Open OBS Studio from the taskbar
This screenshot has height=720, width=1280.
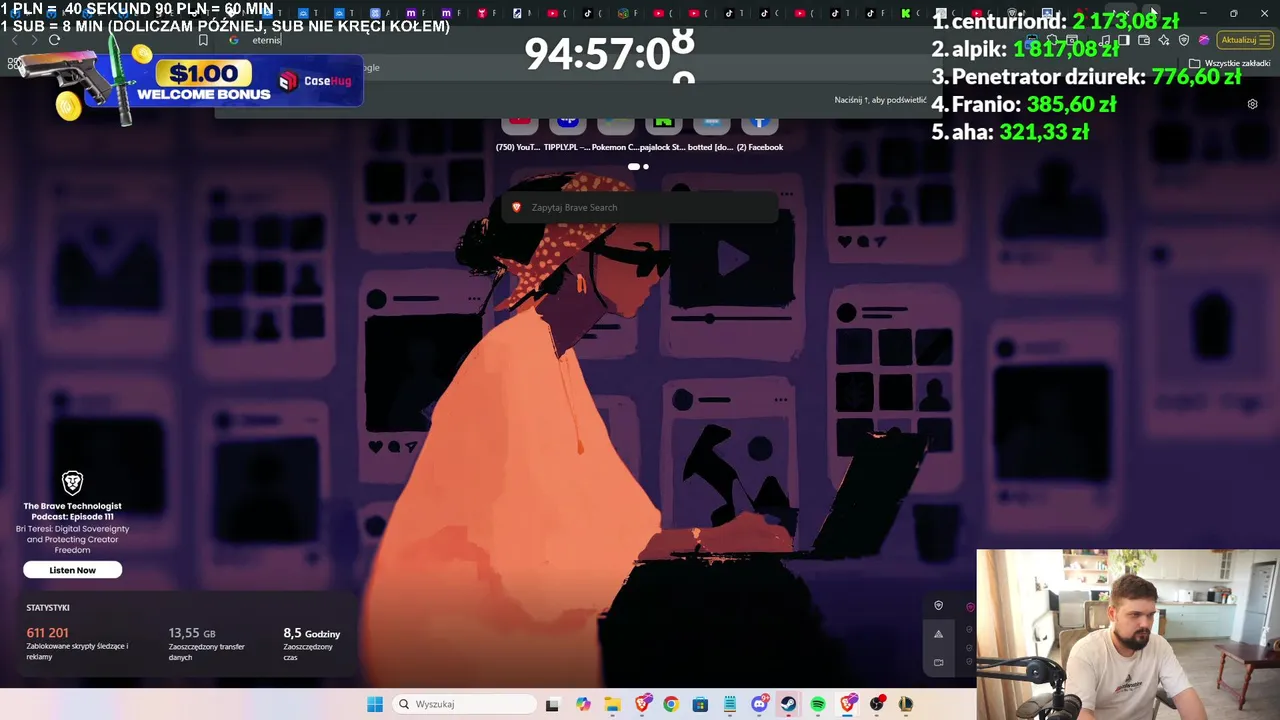tap(877, 704)
